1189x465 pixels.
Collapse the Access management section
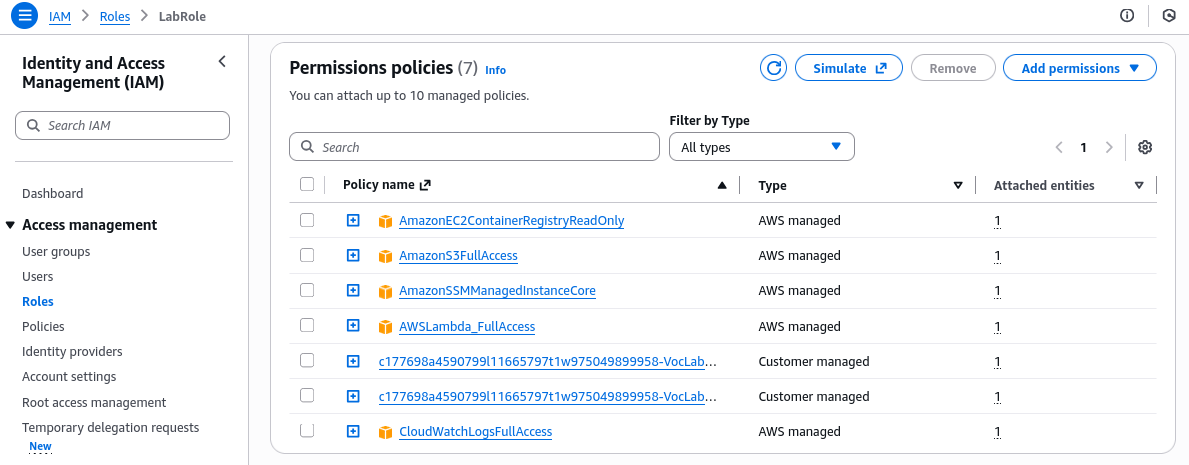pos(11,225)
